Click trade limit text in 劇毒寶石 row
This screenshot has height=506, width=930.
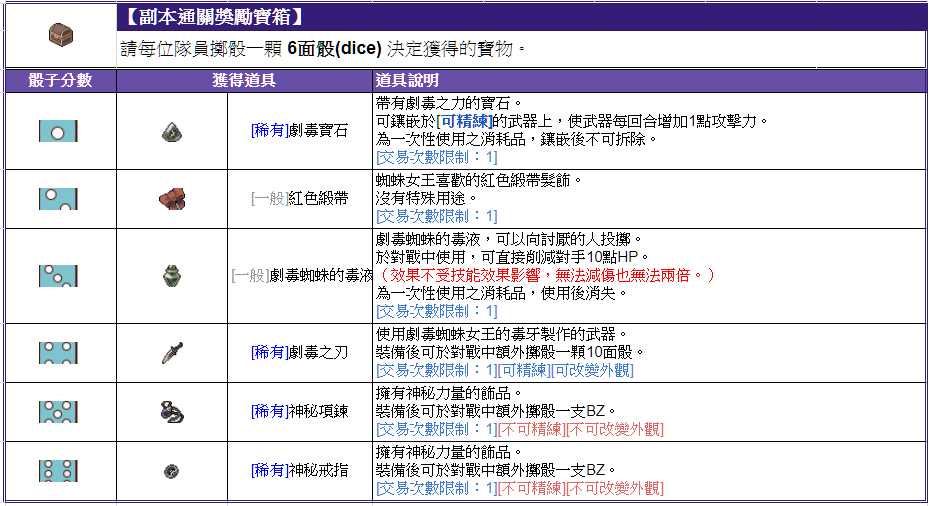coord(437,157)
